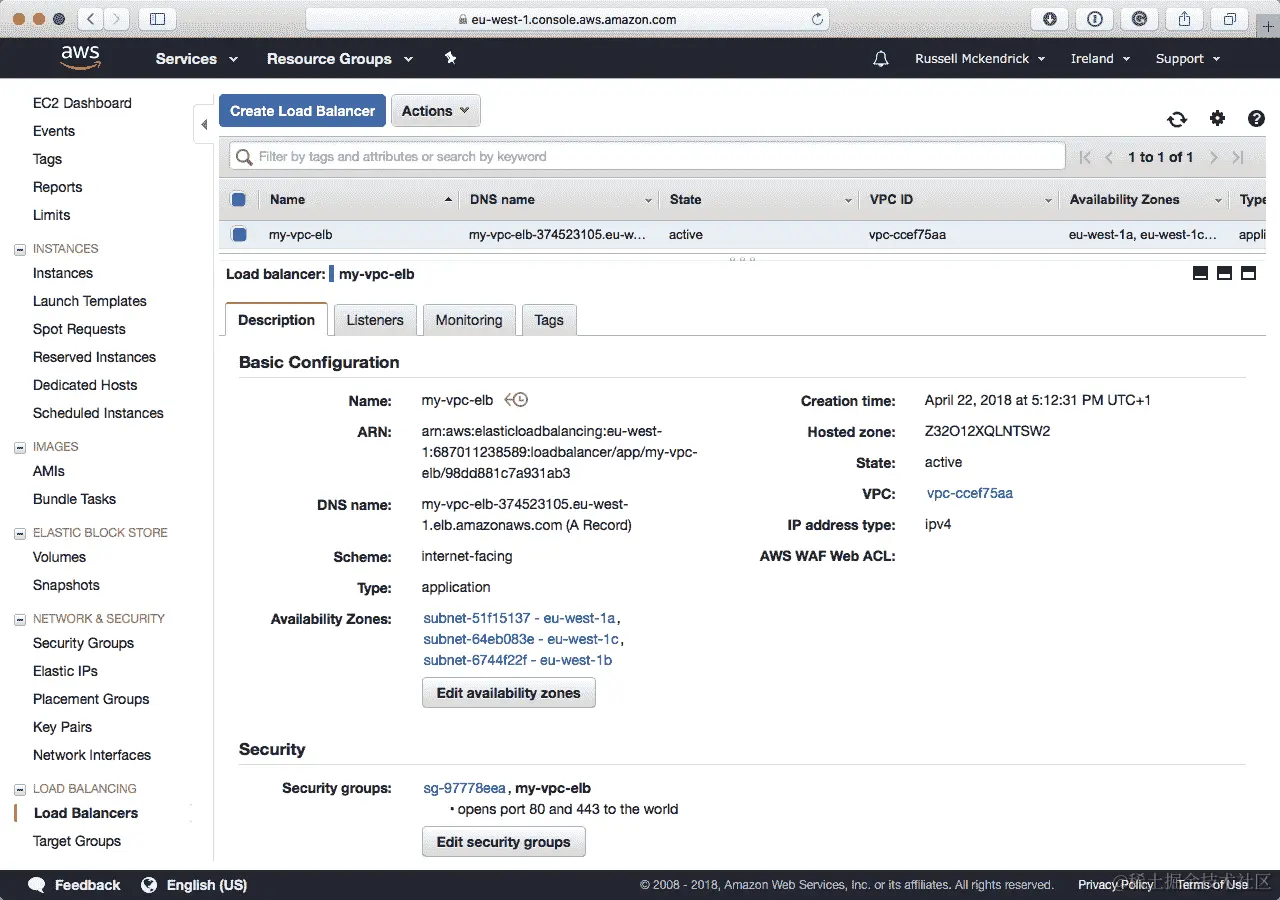Open security group sg-97778eea link
Image resolution: width=1280 pixels, height=900 pixels.
coord(464,788)
